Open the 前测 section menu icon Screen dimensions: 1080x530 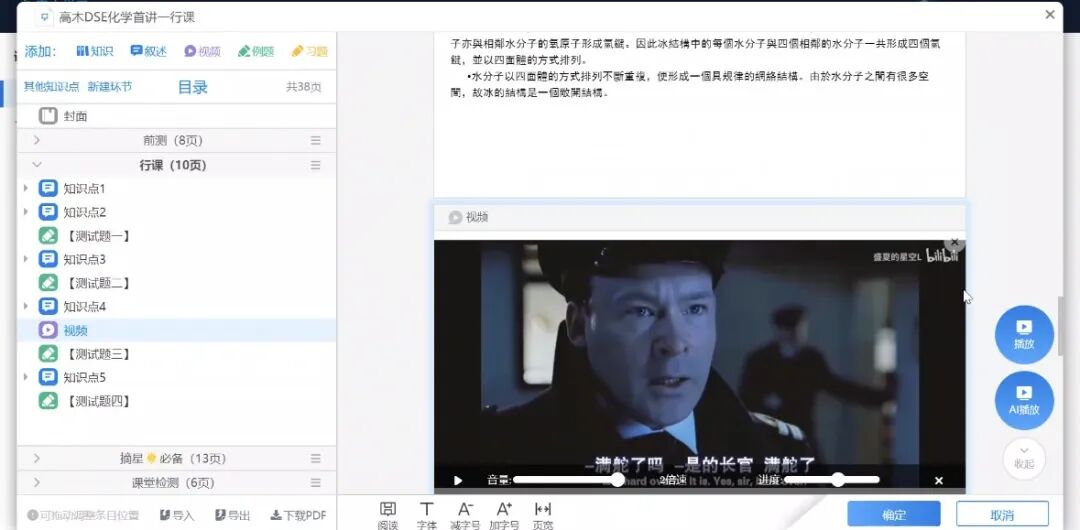(315, 140)
